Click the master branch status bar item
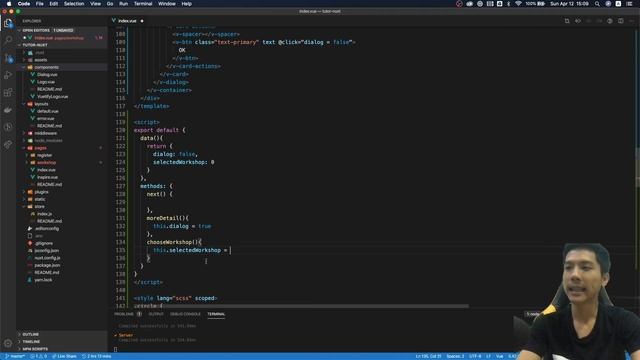 (x=15, y=356)
